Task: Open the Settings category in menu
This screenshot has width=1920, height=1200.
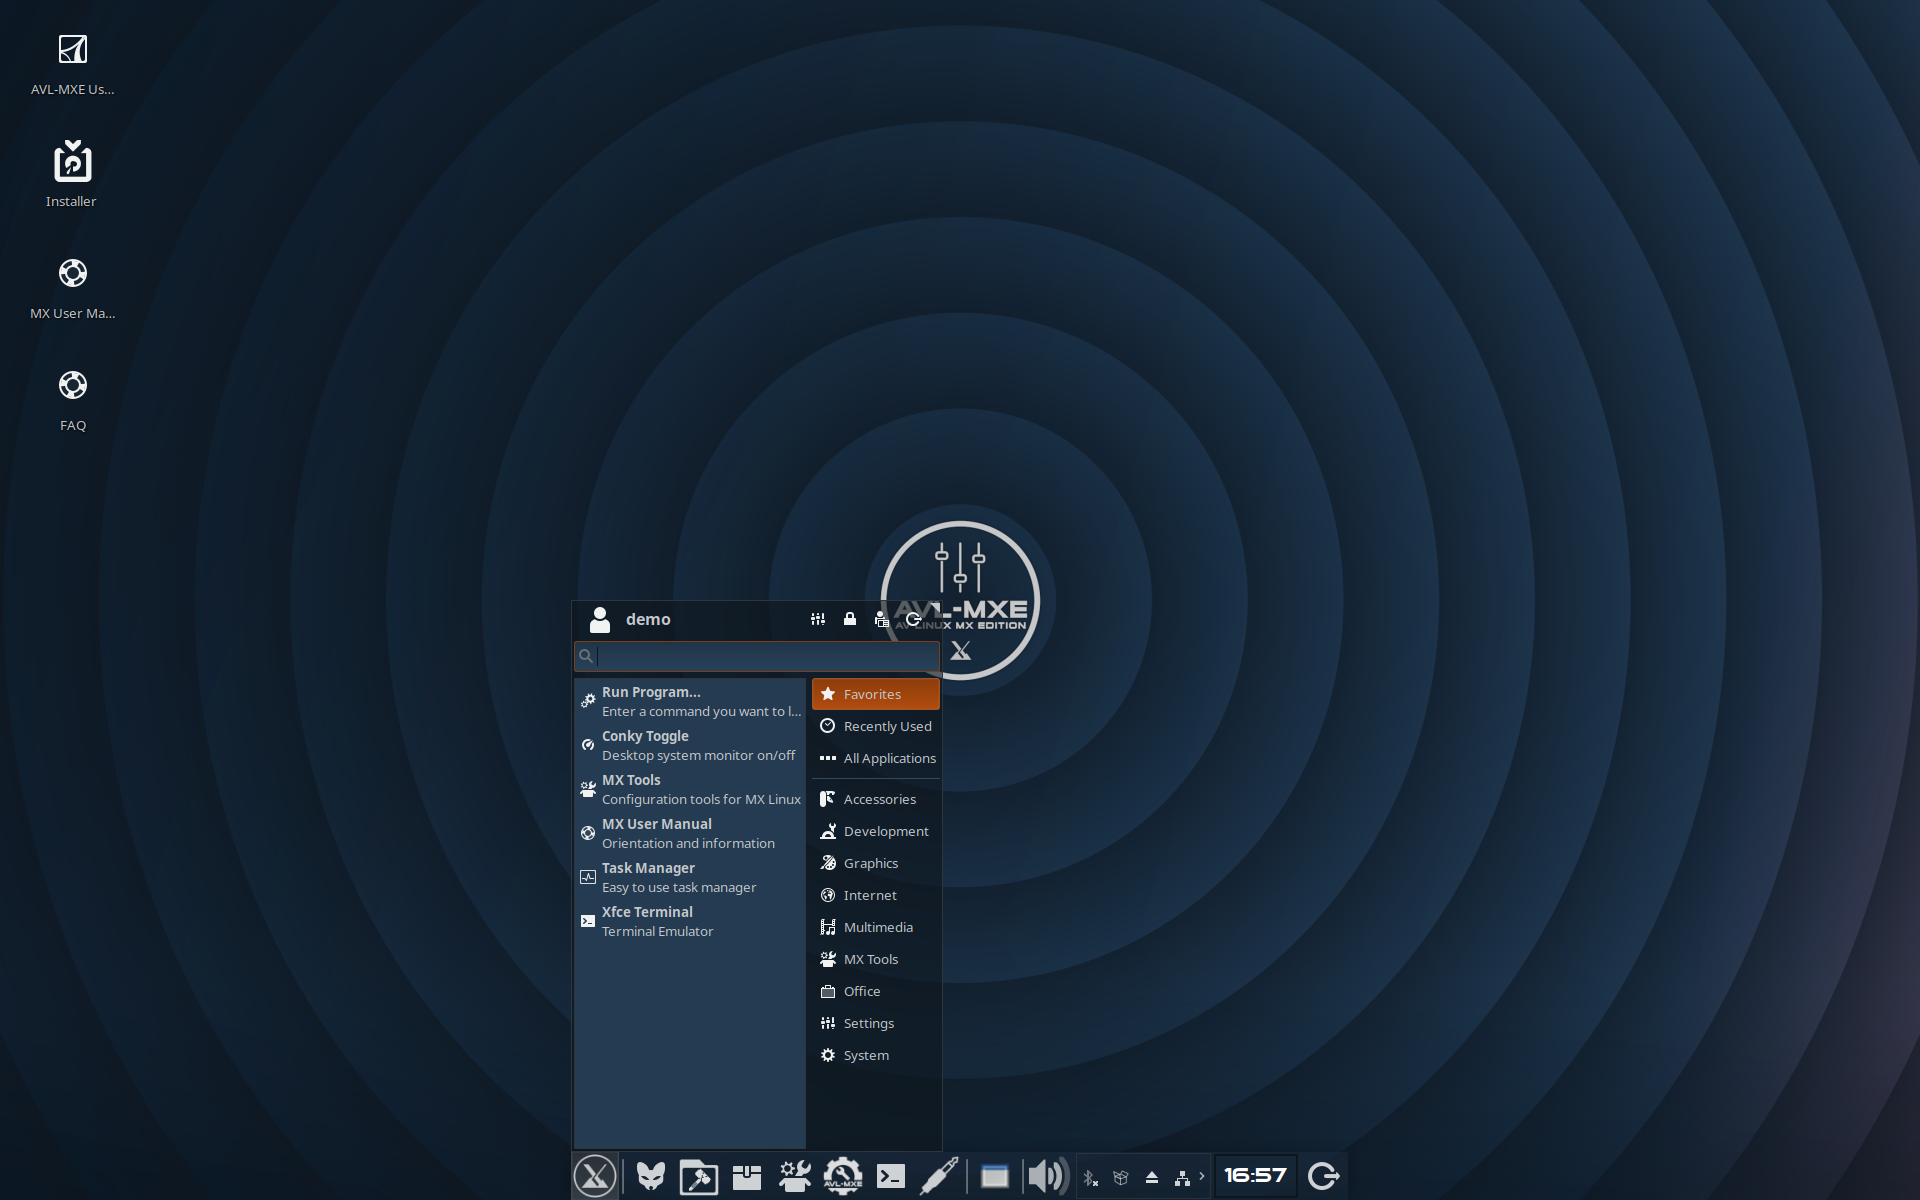Action: point(868,1023)
